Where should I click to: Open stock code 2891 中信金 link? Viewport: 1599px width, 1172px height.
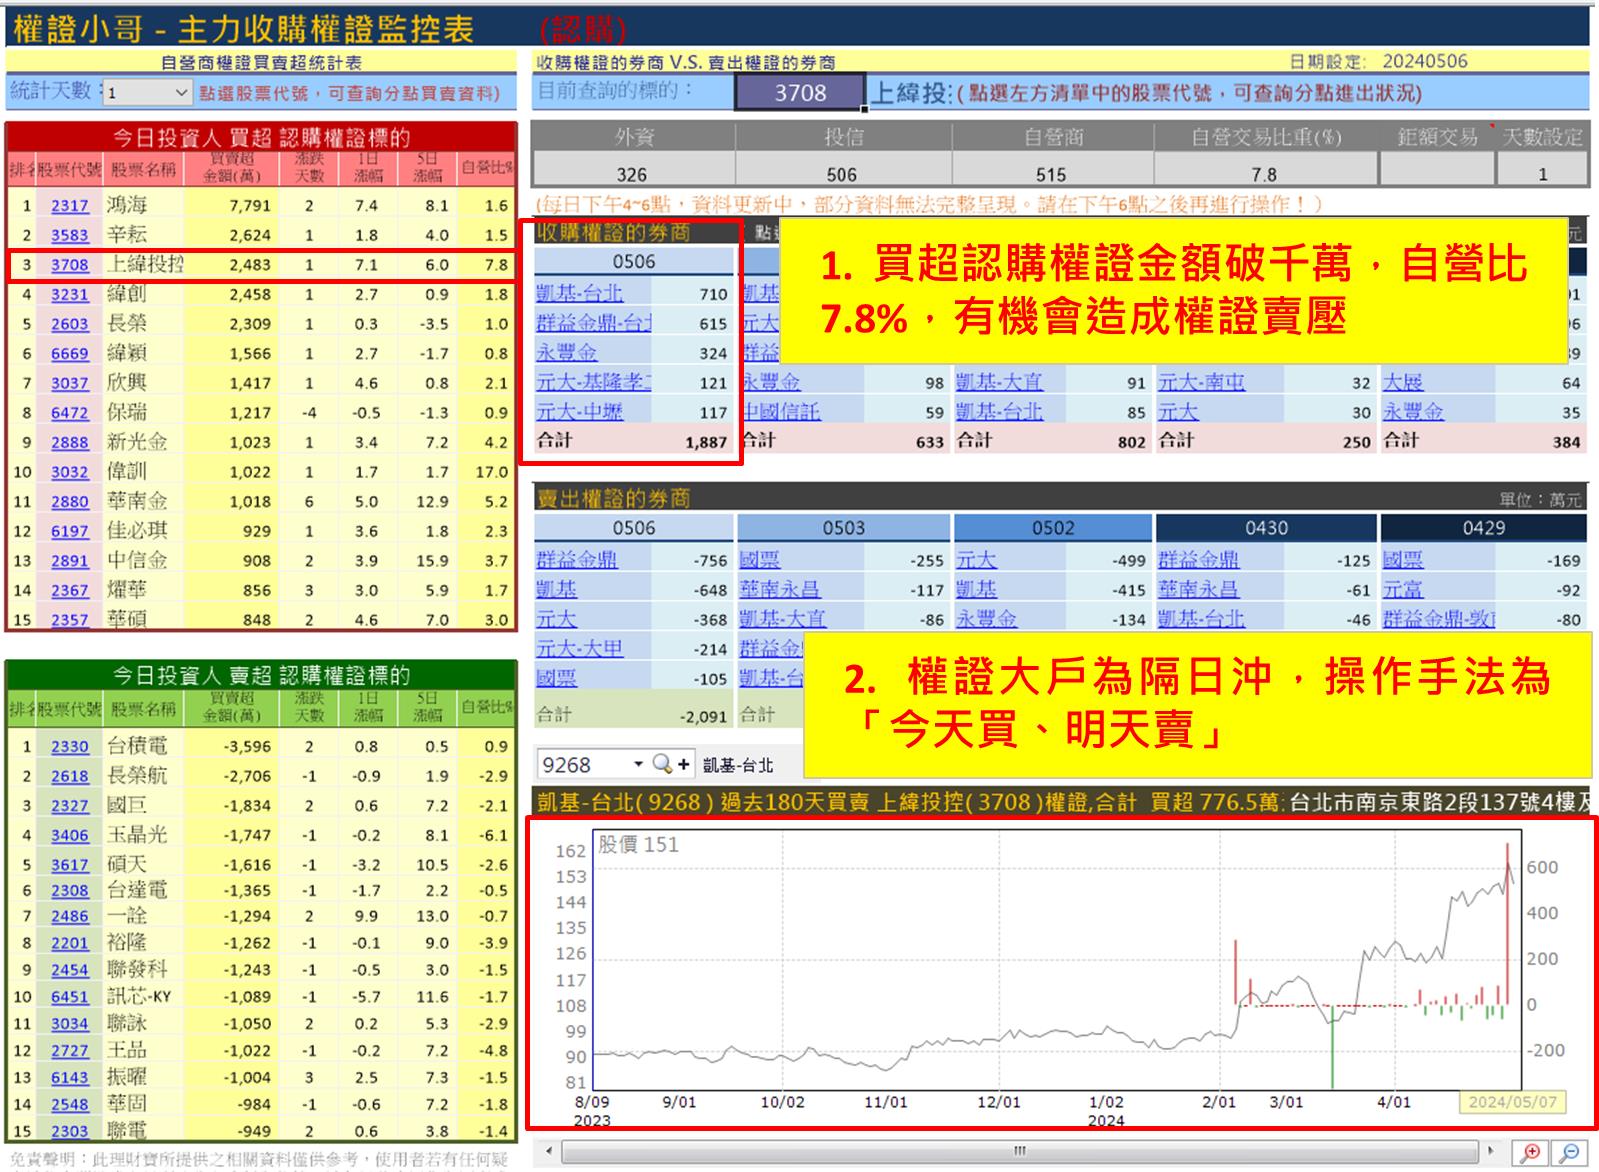(x=70, y=561)
